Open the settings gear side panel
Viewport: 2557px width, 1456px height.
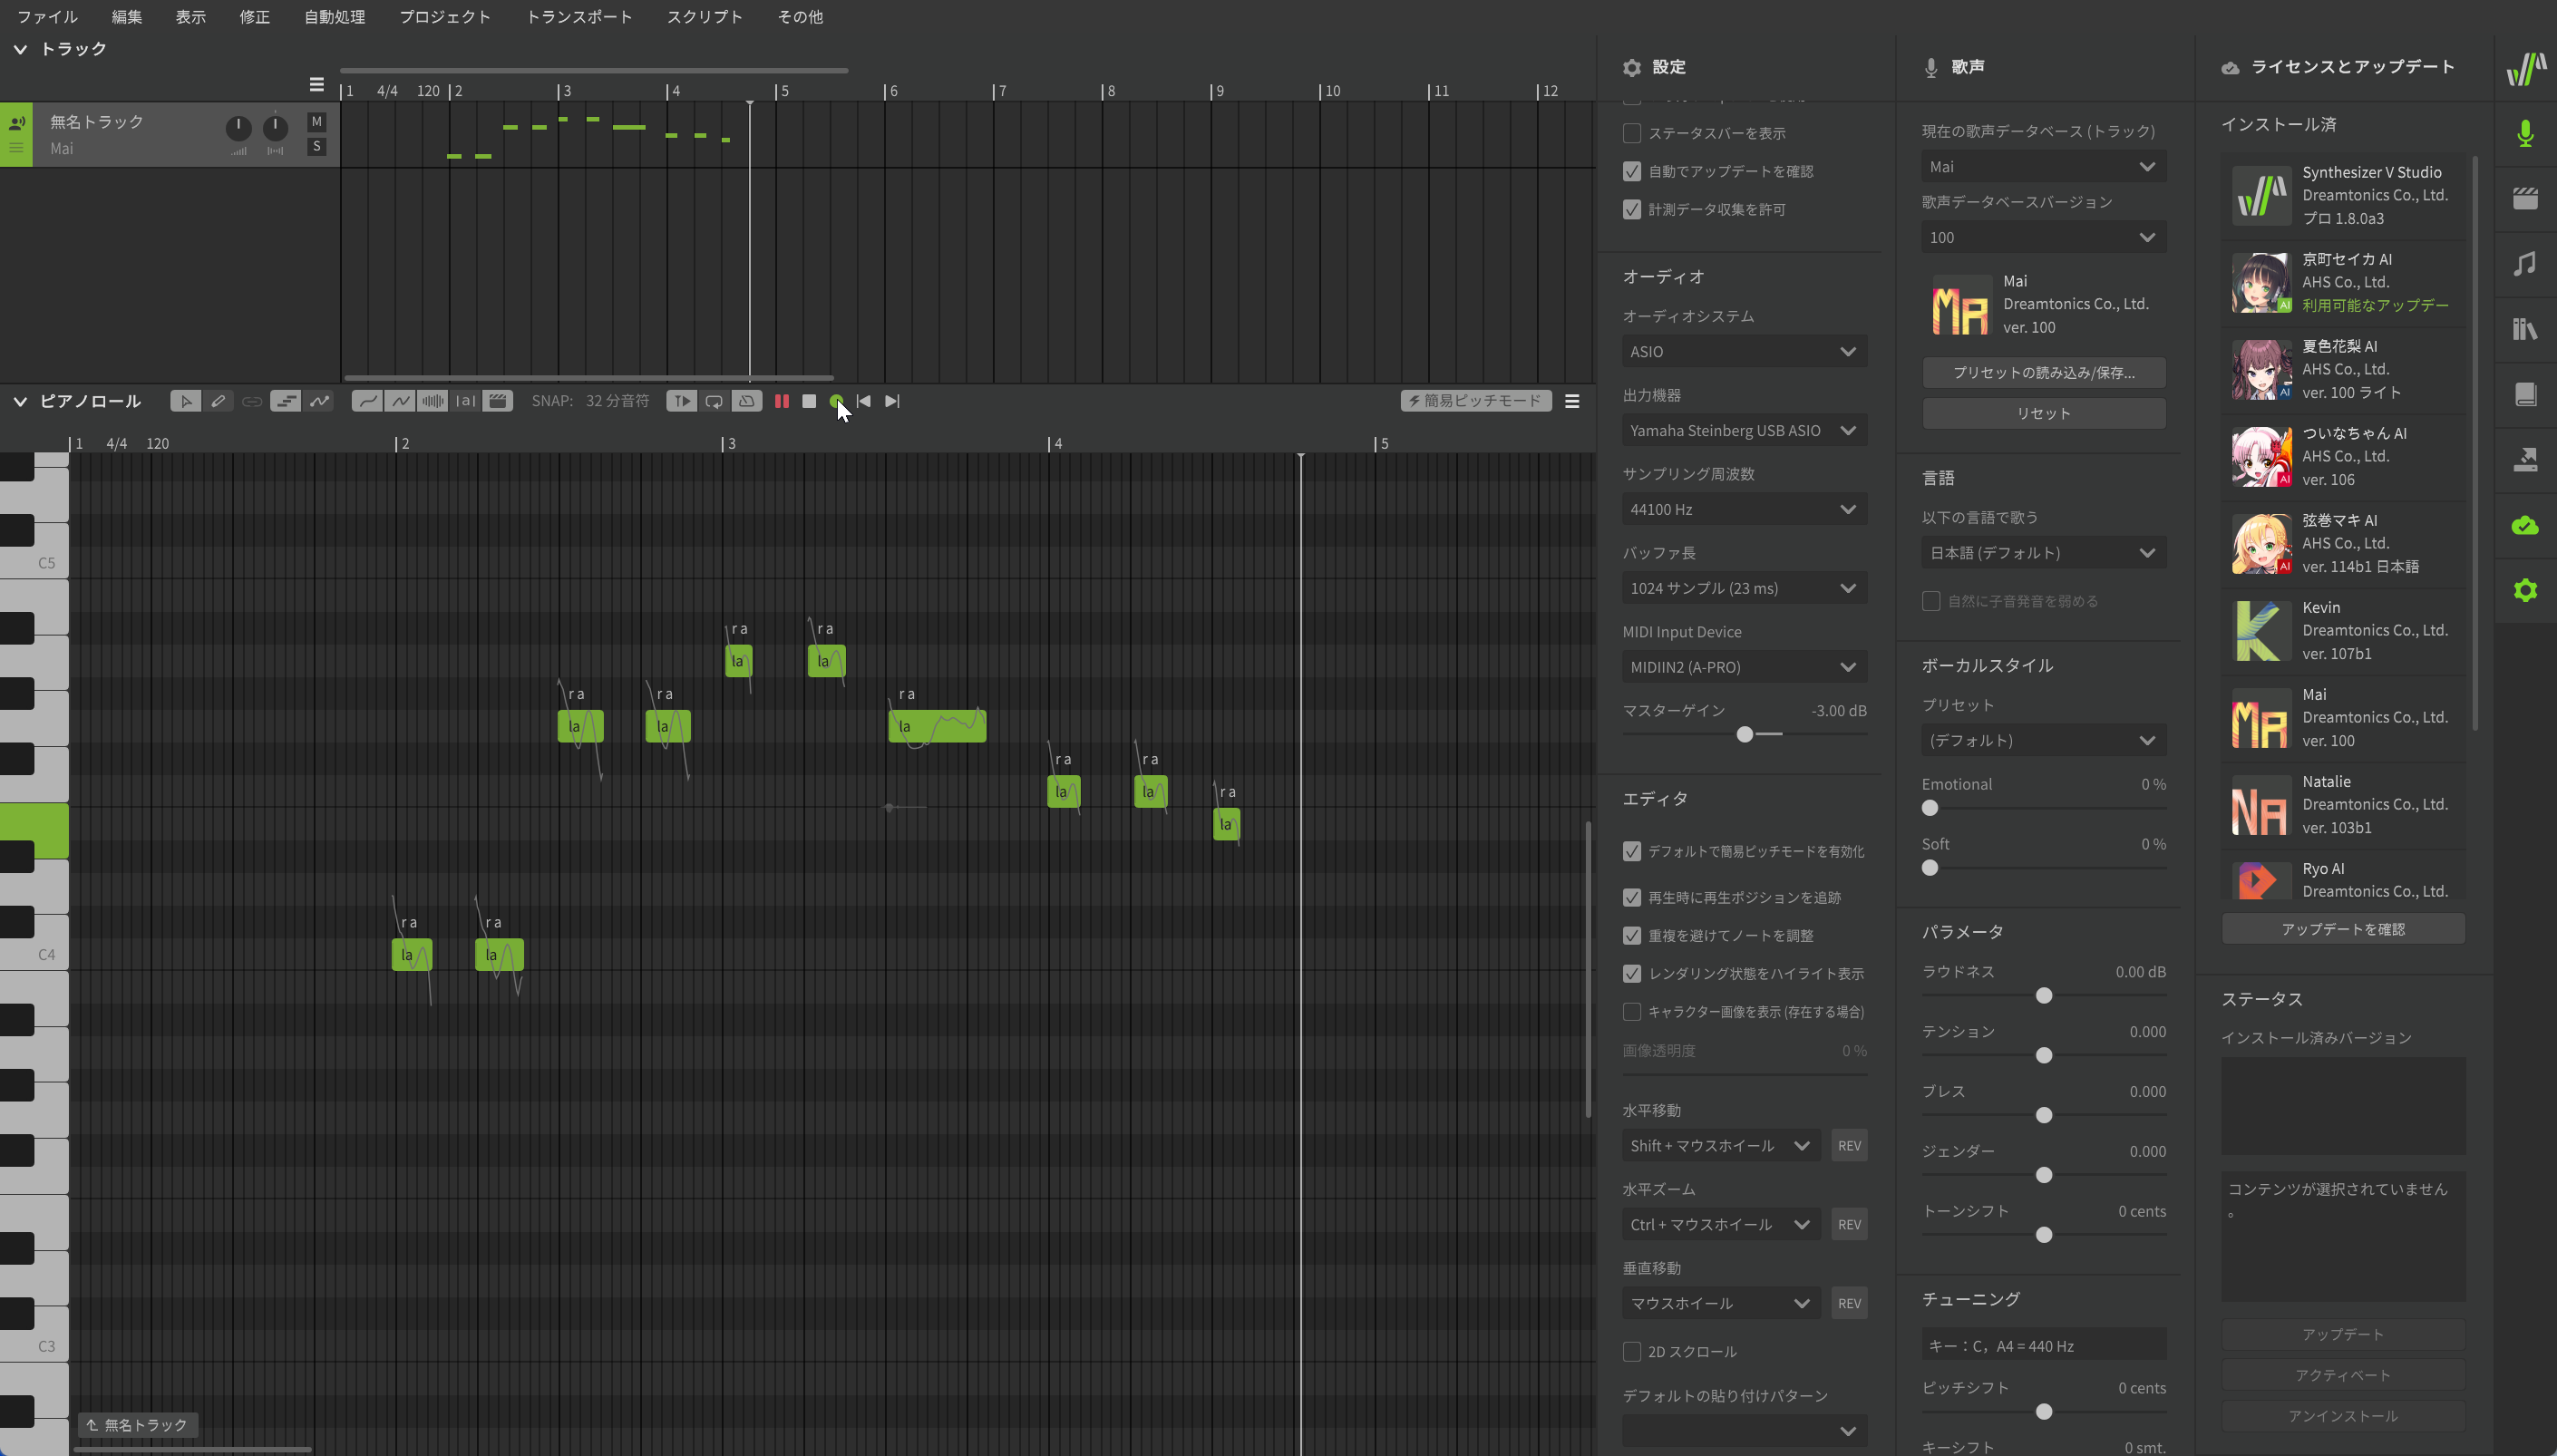pos(2525,590)
